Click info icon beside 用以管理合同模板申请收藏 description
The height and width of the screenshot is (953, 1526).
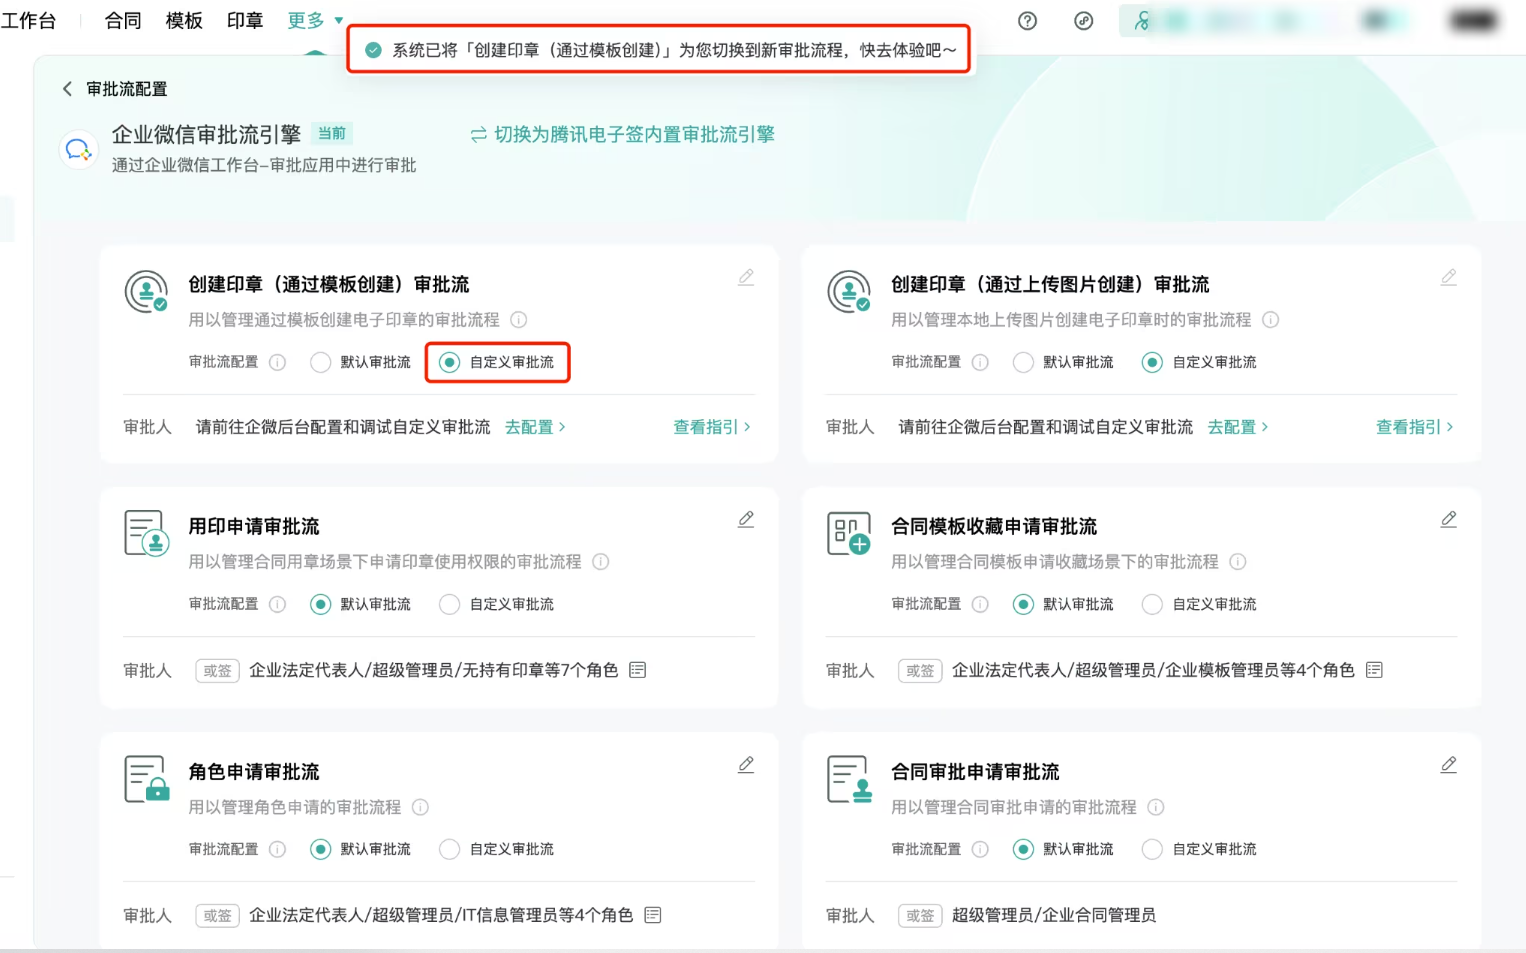[x=1237, y=562]
